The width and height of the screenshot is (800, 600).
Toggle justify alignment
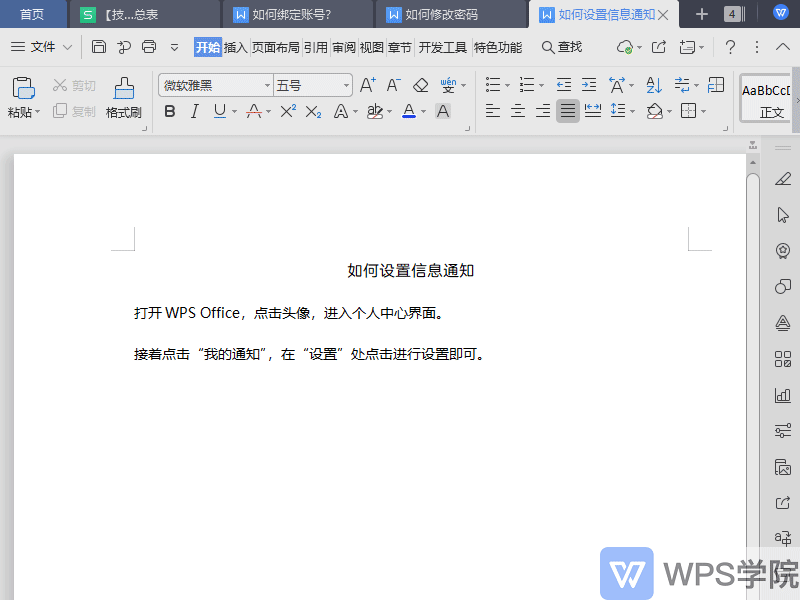tap(568, 110)
